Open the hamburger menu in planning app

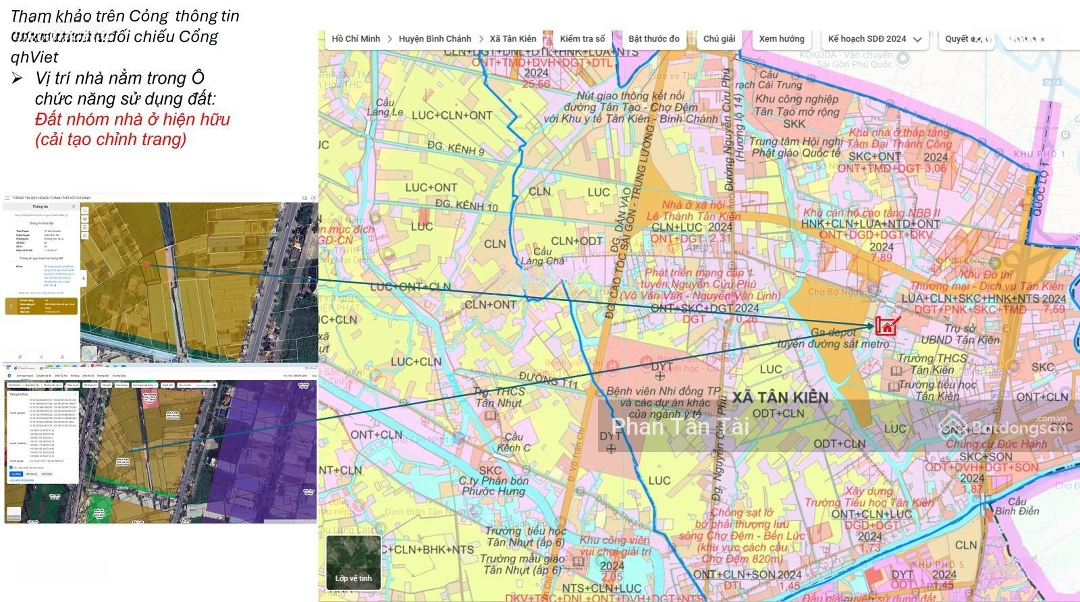[8, 198]
